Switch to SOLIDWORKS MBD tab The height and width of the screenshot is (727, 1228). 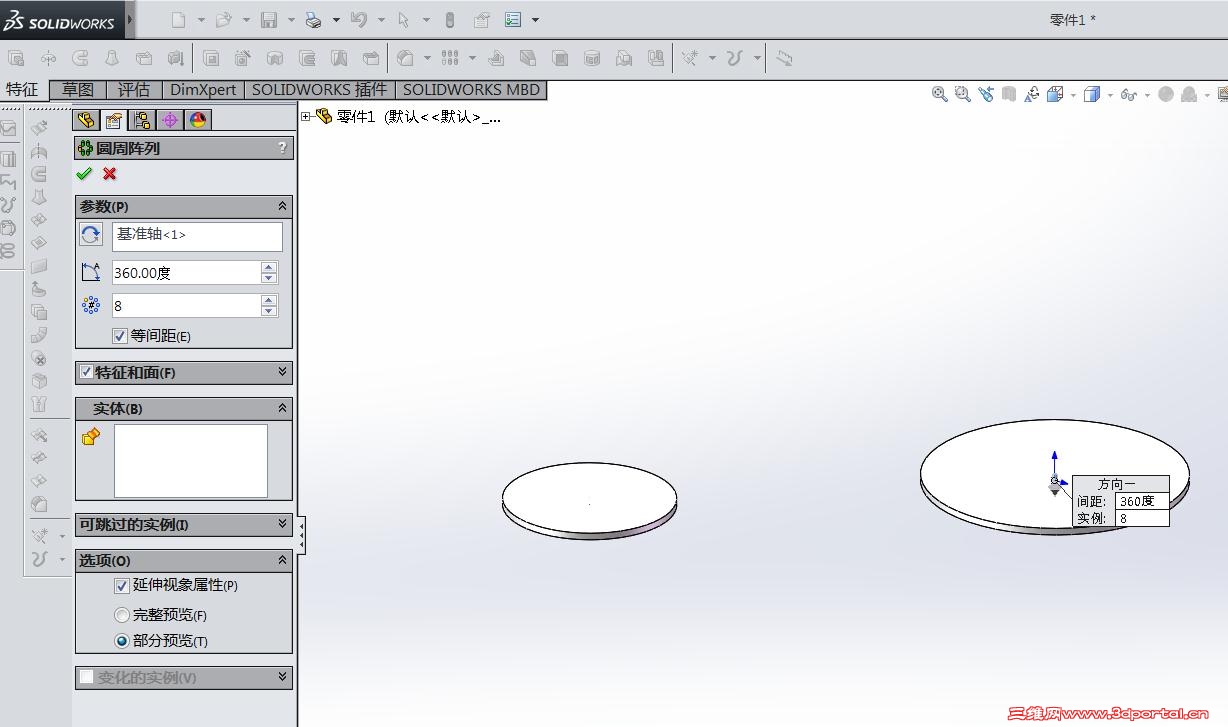[472, 89]
